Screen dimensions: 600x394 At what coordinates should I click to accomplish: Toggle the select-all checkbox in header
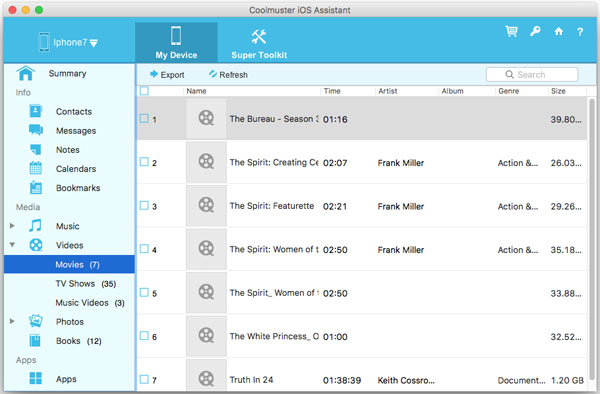click(144, 91)
